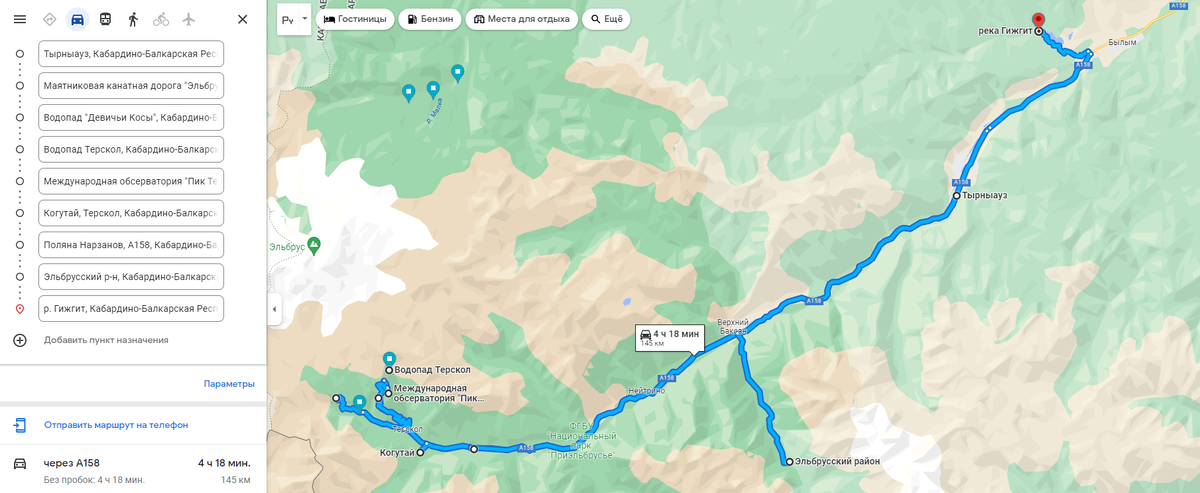This screenshot has height=493, width=1200.
Task: Select walking travel mode
Action: tap(133, 19)
